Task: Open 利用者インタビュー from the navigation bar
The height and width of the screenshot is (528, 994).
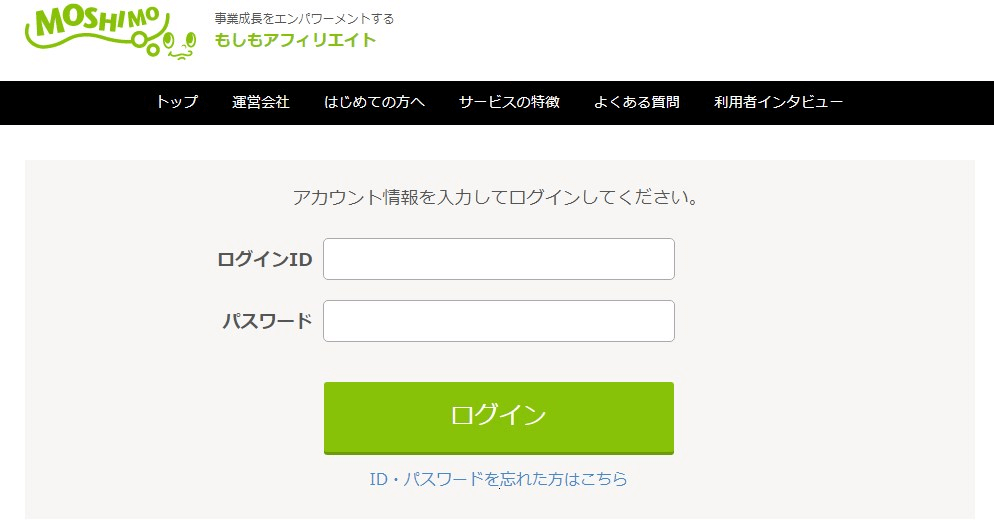Action: coord(778,102)
